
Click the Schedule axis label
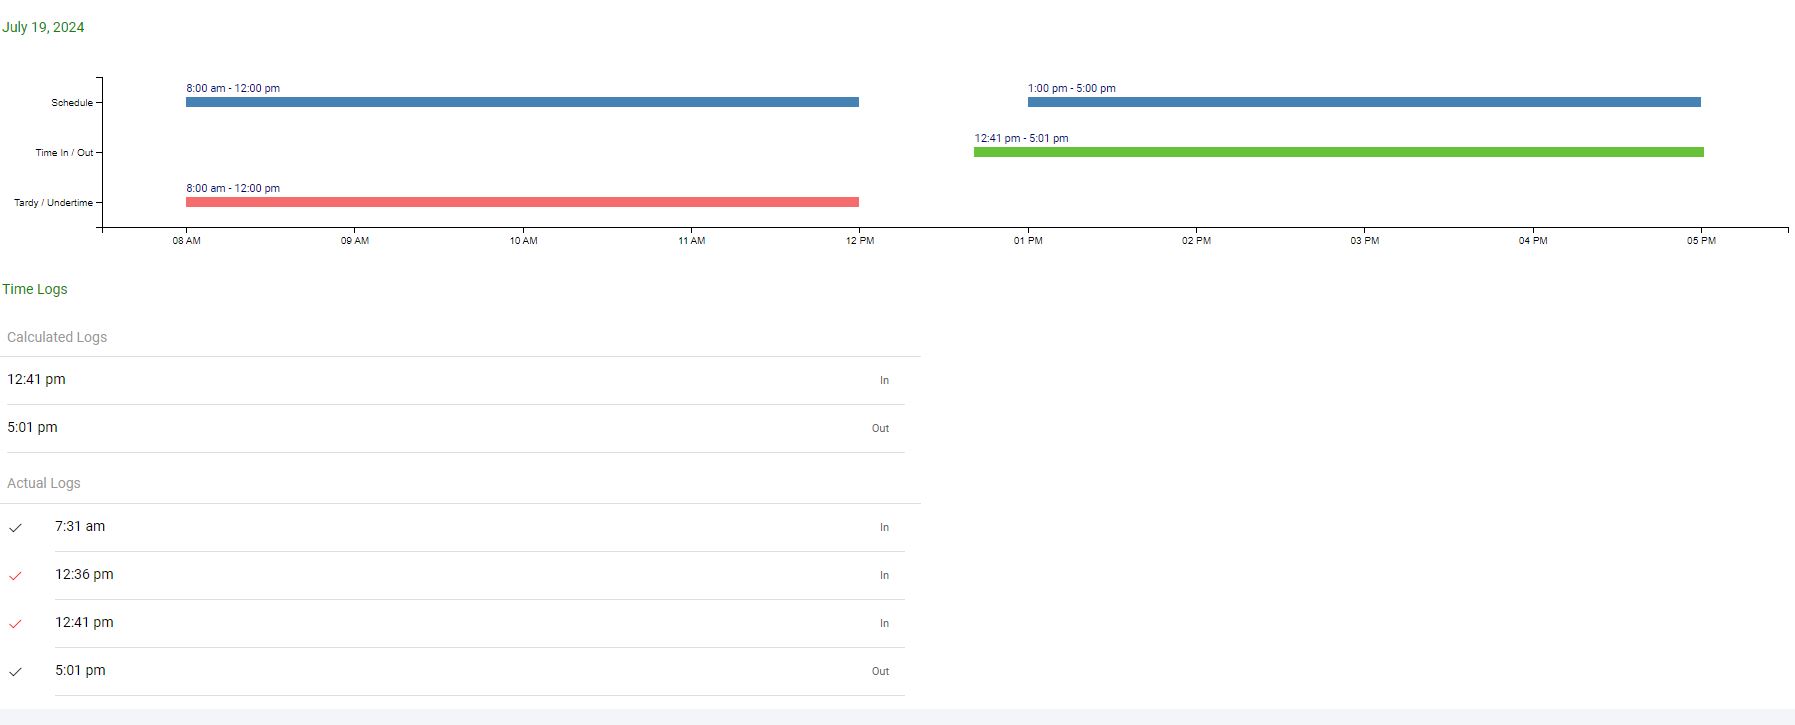click(x=72, y=103)
